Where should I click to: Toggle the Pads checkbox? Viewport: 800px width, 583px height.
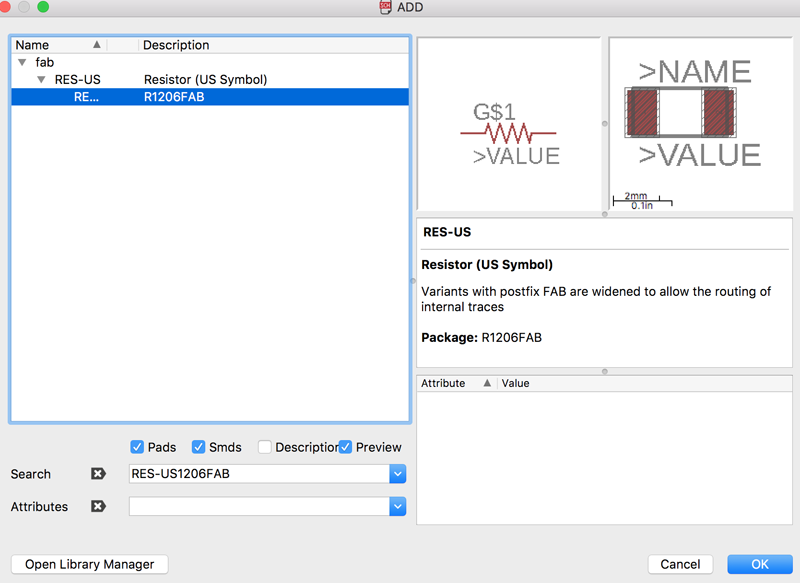137,447
